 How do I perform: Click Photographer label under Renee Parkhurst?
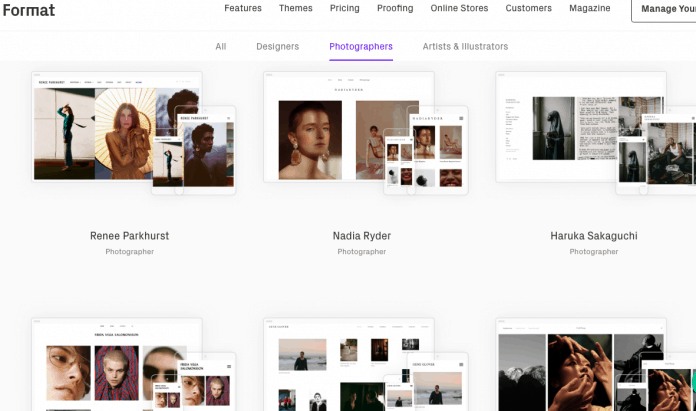[130, 252]
